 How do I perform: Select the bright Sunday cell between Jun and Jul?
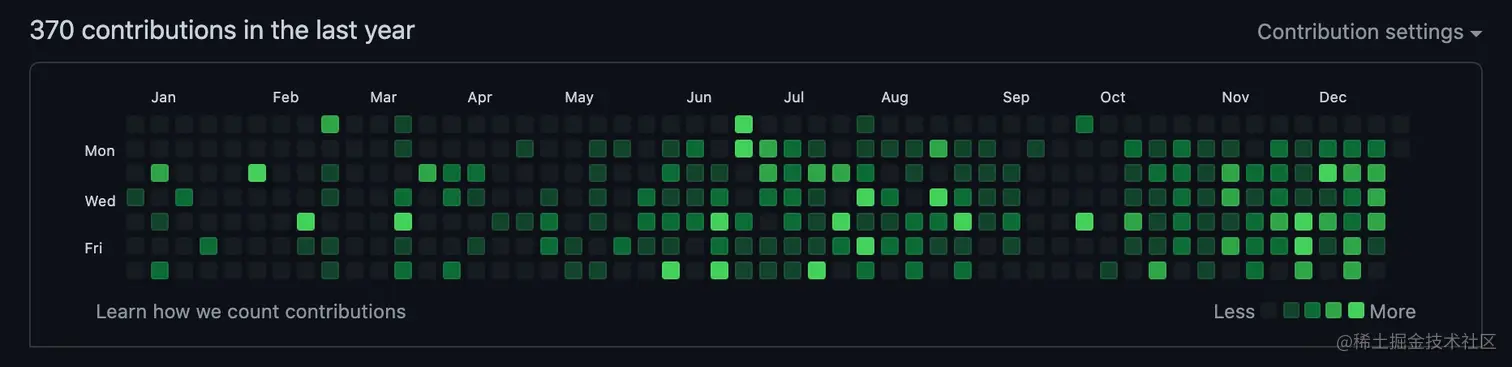[744, 124]
